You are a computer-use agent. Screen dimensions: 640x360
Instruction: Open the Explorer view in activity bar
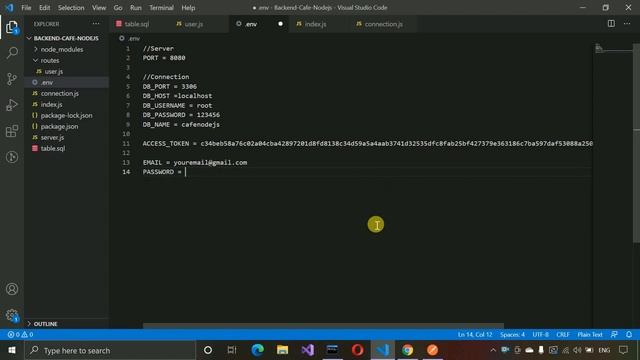(x=12, y=27)
